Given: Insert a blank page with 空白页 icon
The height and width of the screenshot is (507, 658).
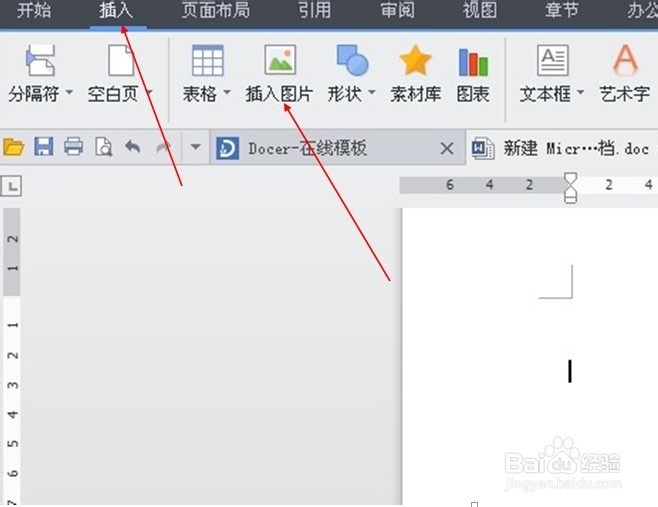Looking at the screenshot, I should (x=121, y=60).
